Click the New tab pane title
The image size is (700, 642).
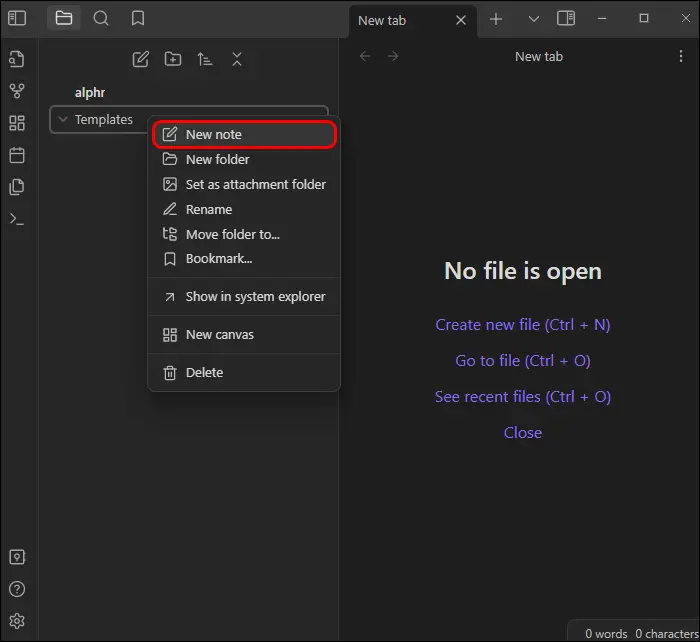539,57
